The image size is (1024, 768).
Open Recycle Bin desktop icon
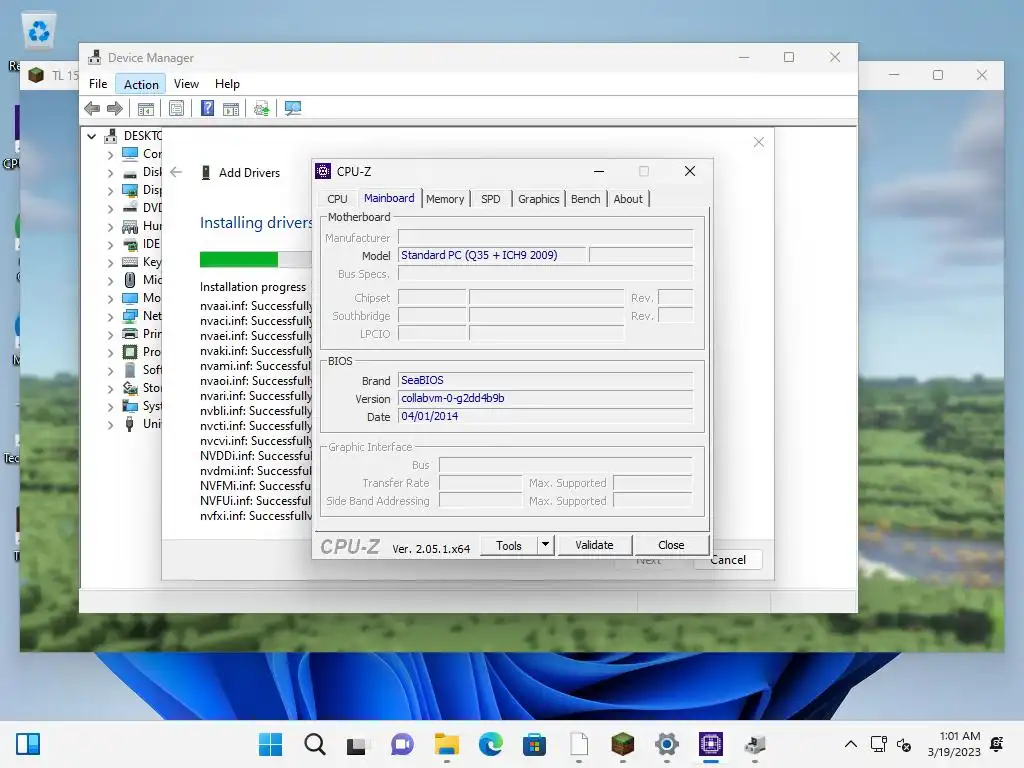[x=39, y=31]
